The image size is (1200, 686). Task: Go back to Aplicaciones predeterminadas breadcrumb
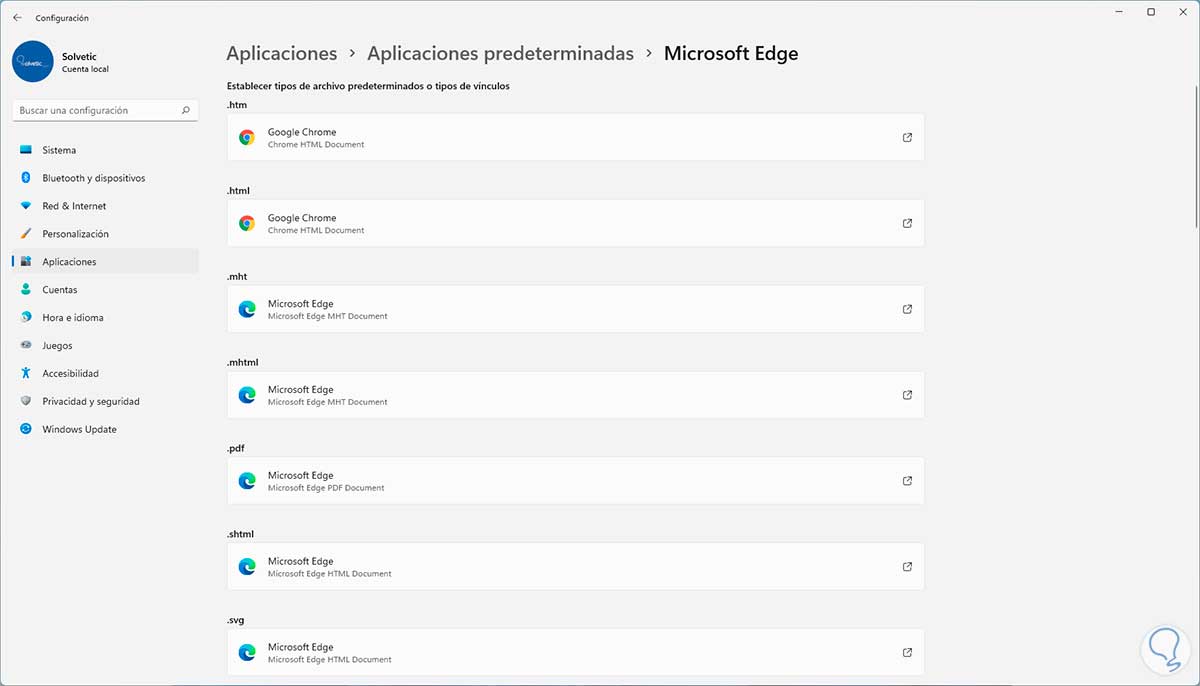click(500, 54)
